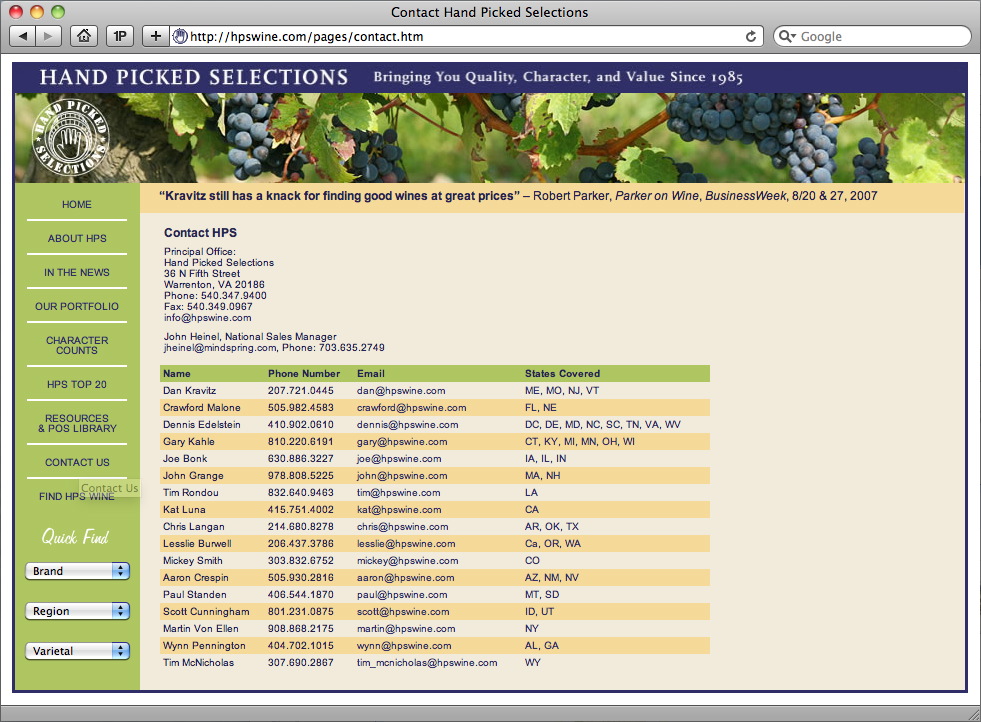Click info@hpswine.com email link

tap(208, 318)
